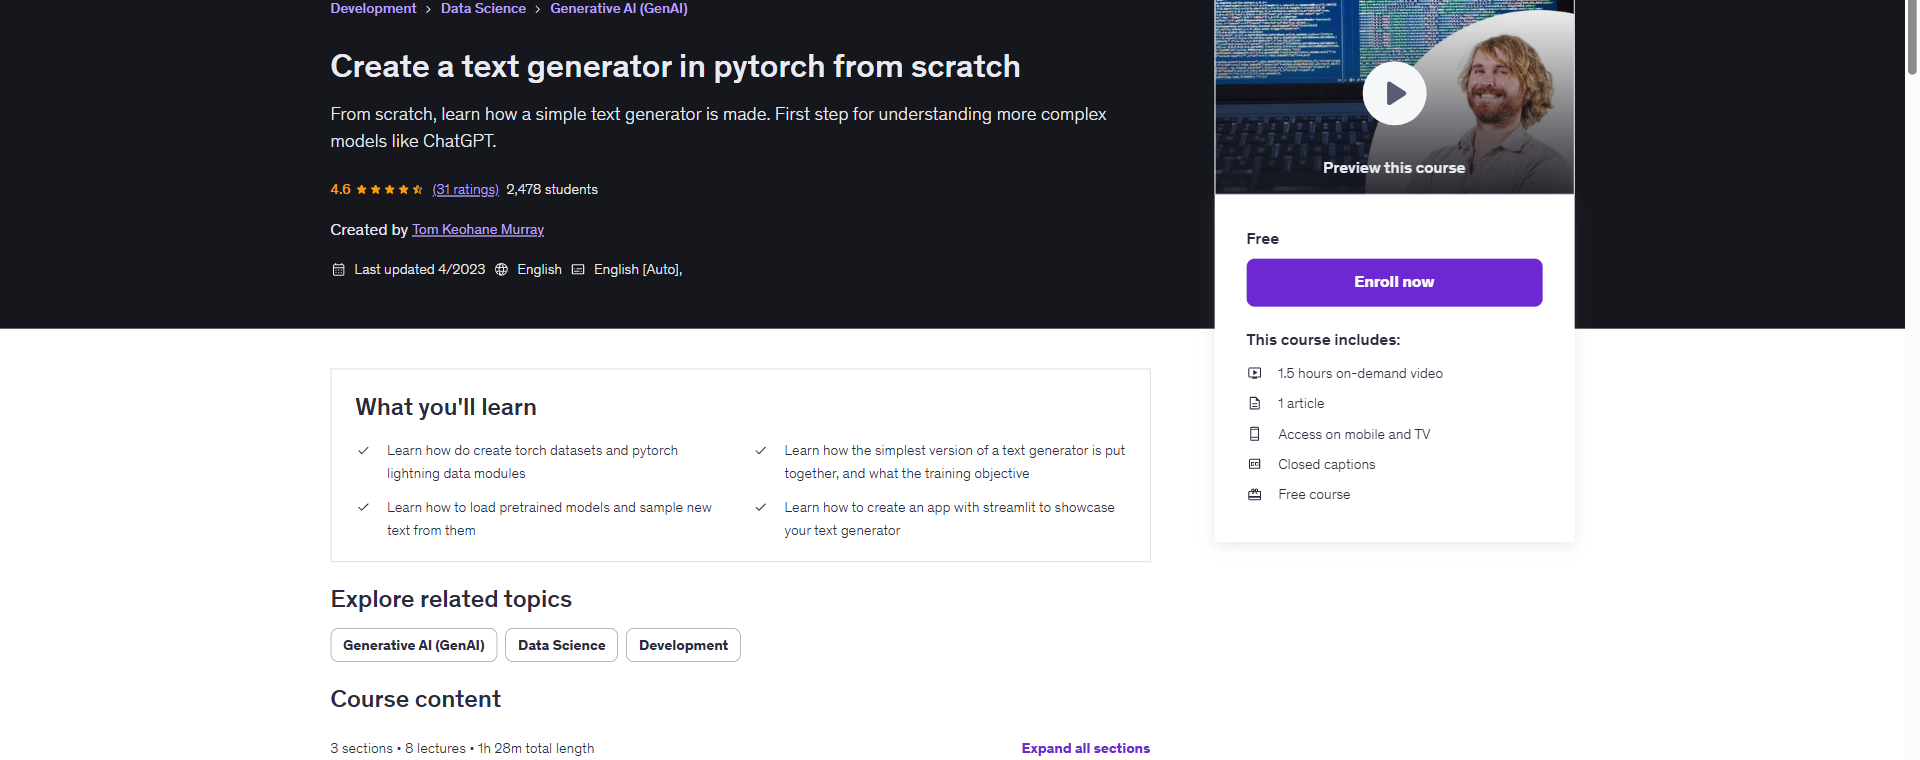The height and width of the screenshot is (760, 1920).
Task: Click the This course includes heading
Action: point(1323,340)
